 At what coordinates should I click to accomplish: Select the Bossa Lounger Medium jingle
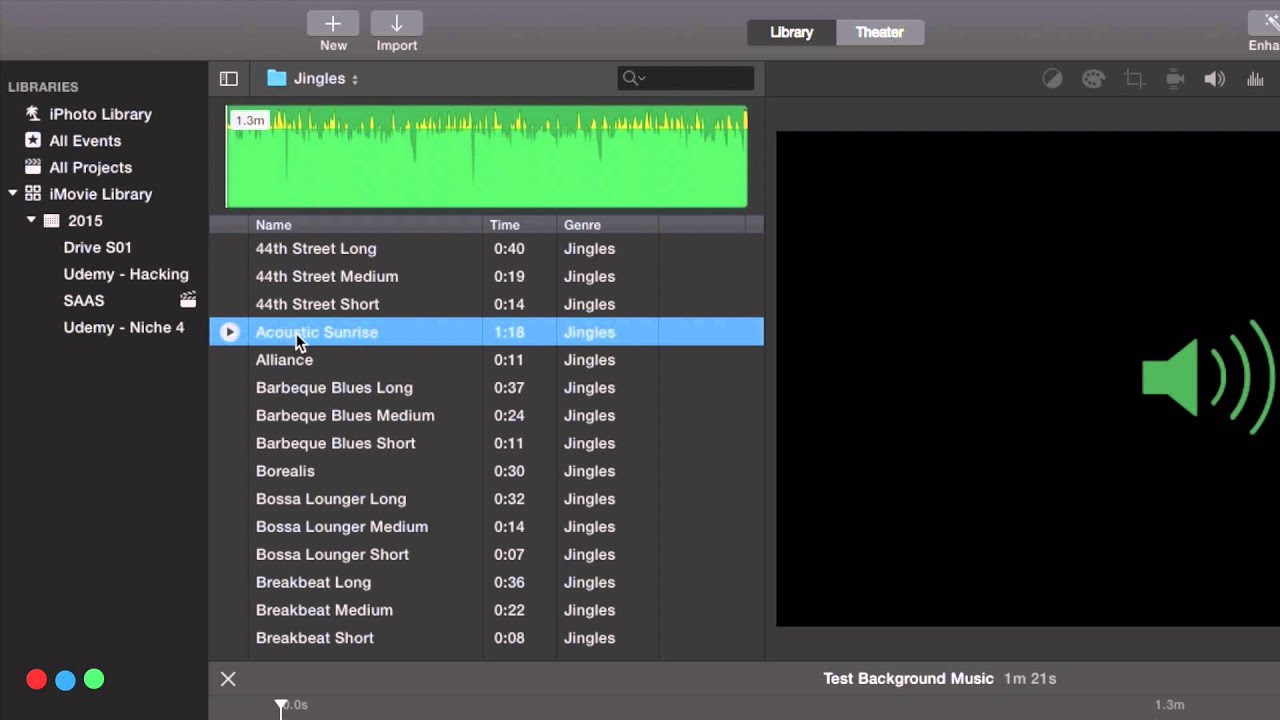tap(486, 526)
